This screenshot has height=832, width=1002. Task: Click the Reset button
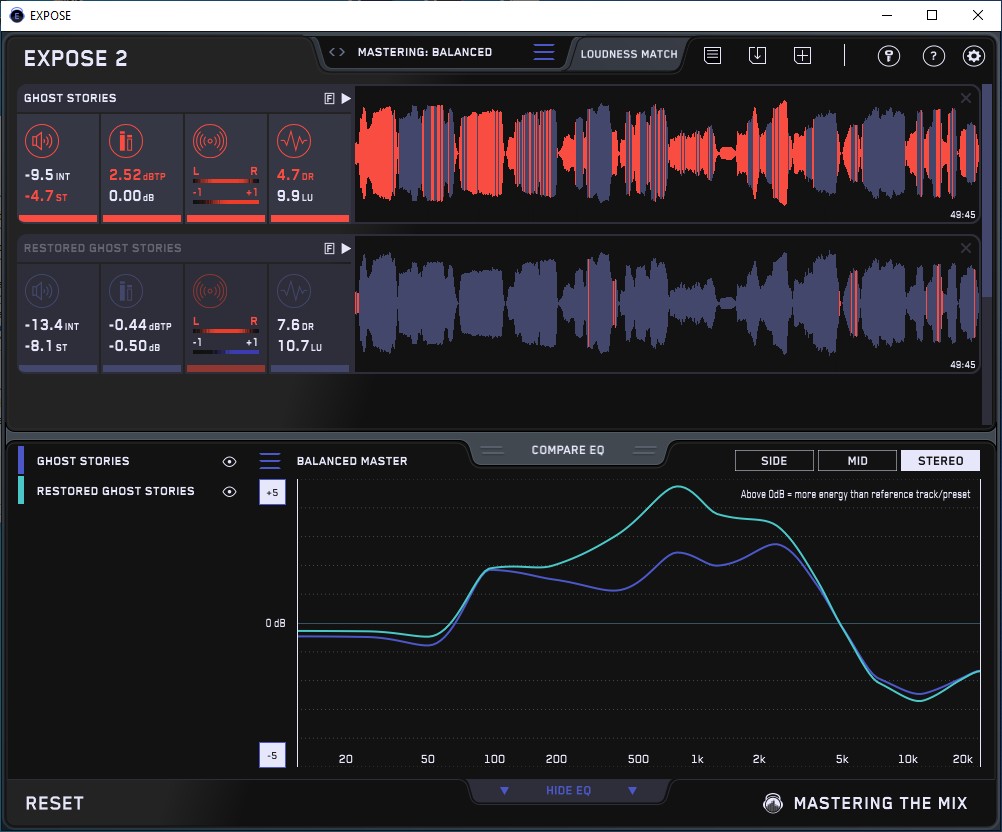[55, 803]
